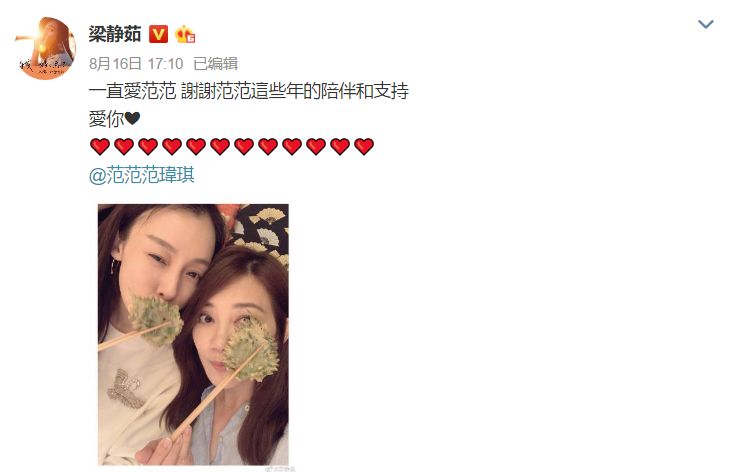Click the first red heart emoji
Screen dimensions: 731x472
[100, 146]
